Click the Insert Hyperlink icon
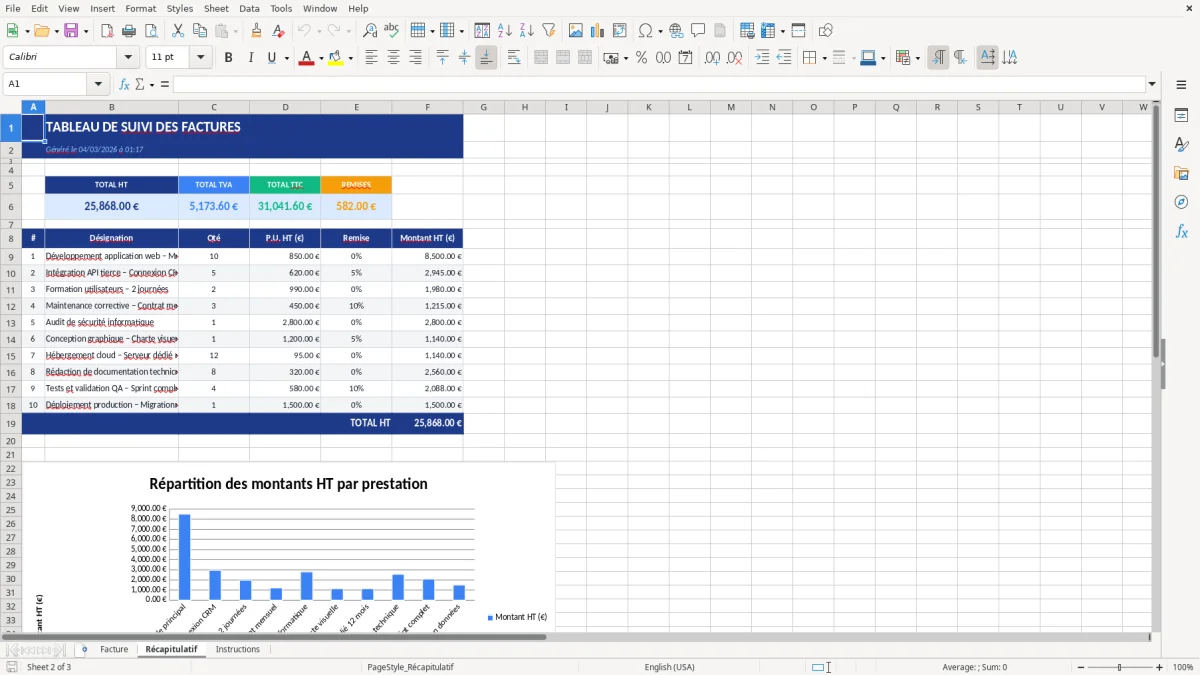The height and width of the screenshot is (675, 1200). (676, 31)
